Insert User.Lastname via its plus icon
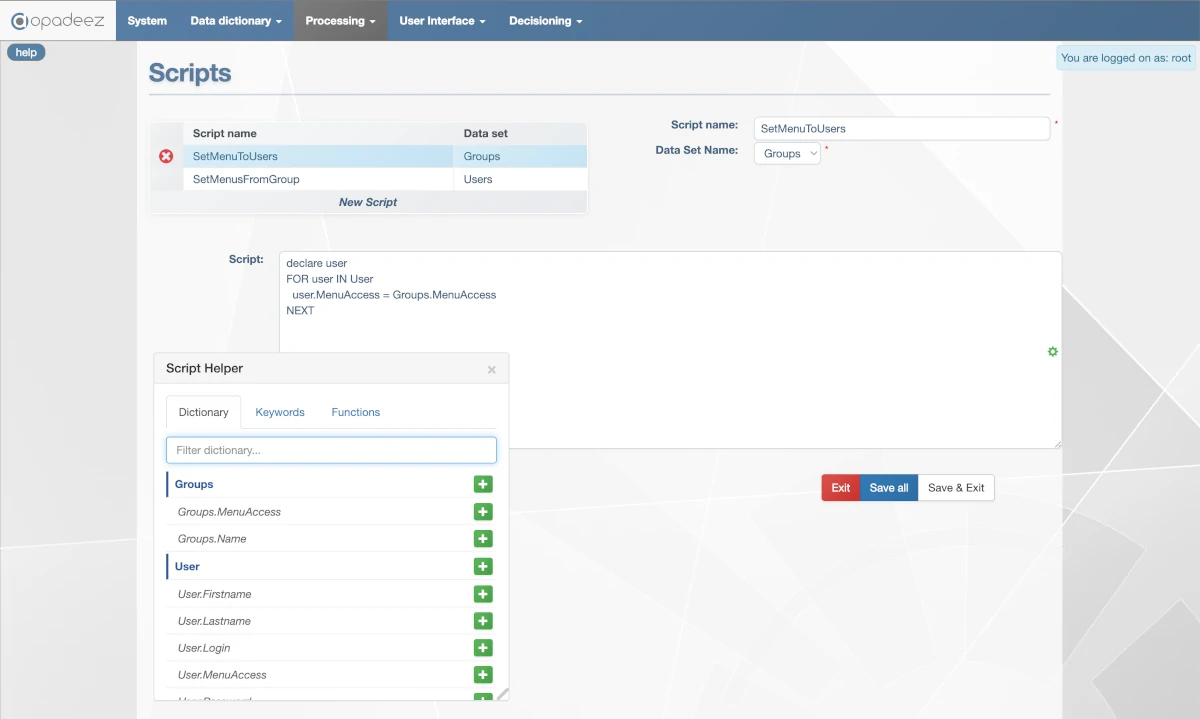This screenshot has width=1200, height=719. (x=483, y=621)
